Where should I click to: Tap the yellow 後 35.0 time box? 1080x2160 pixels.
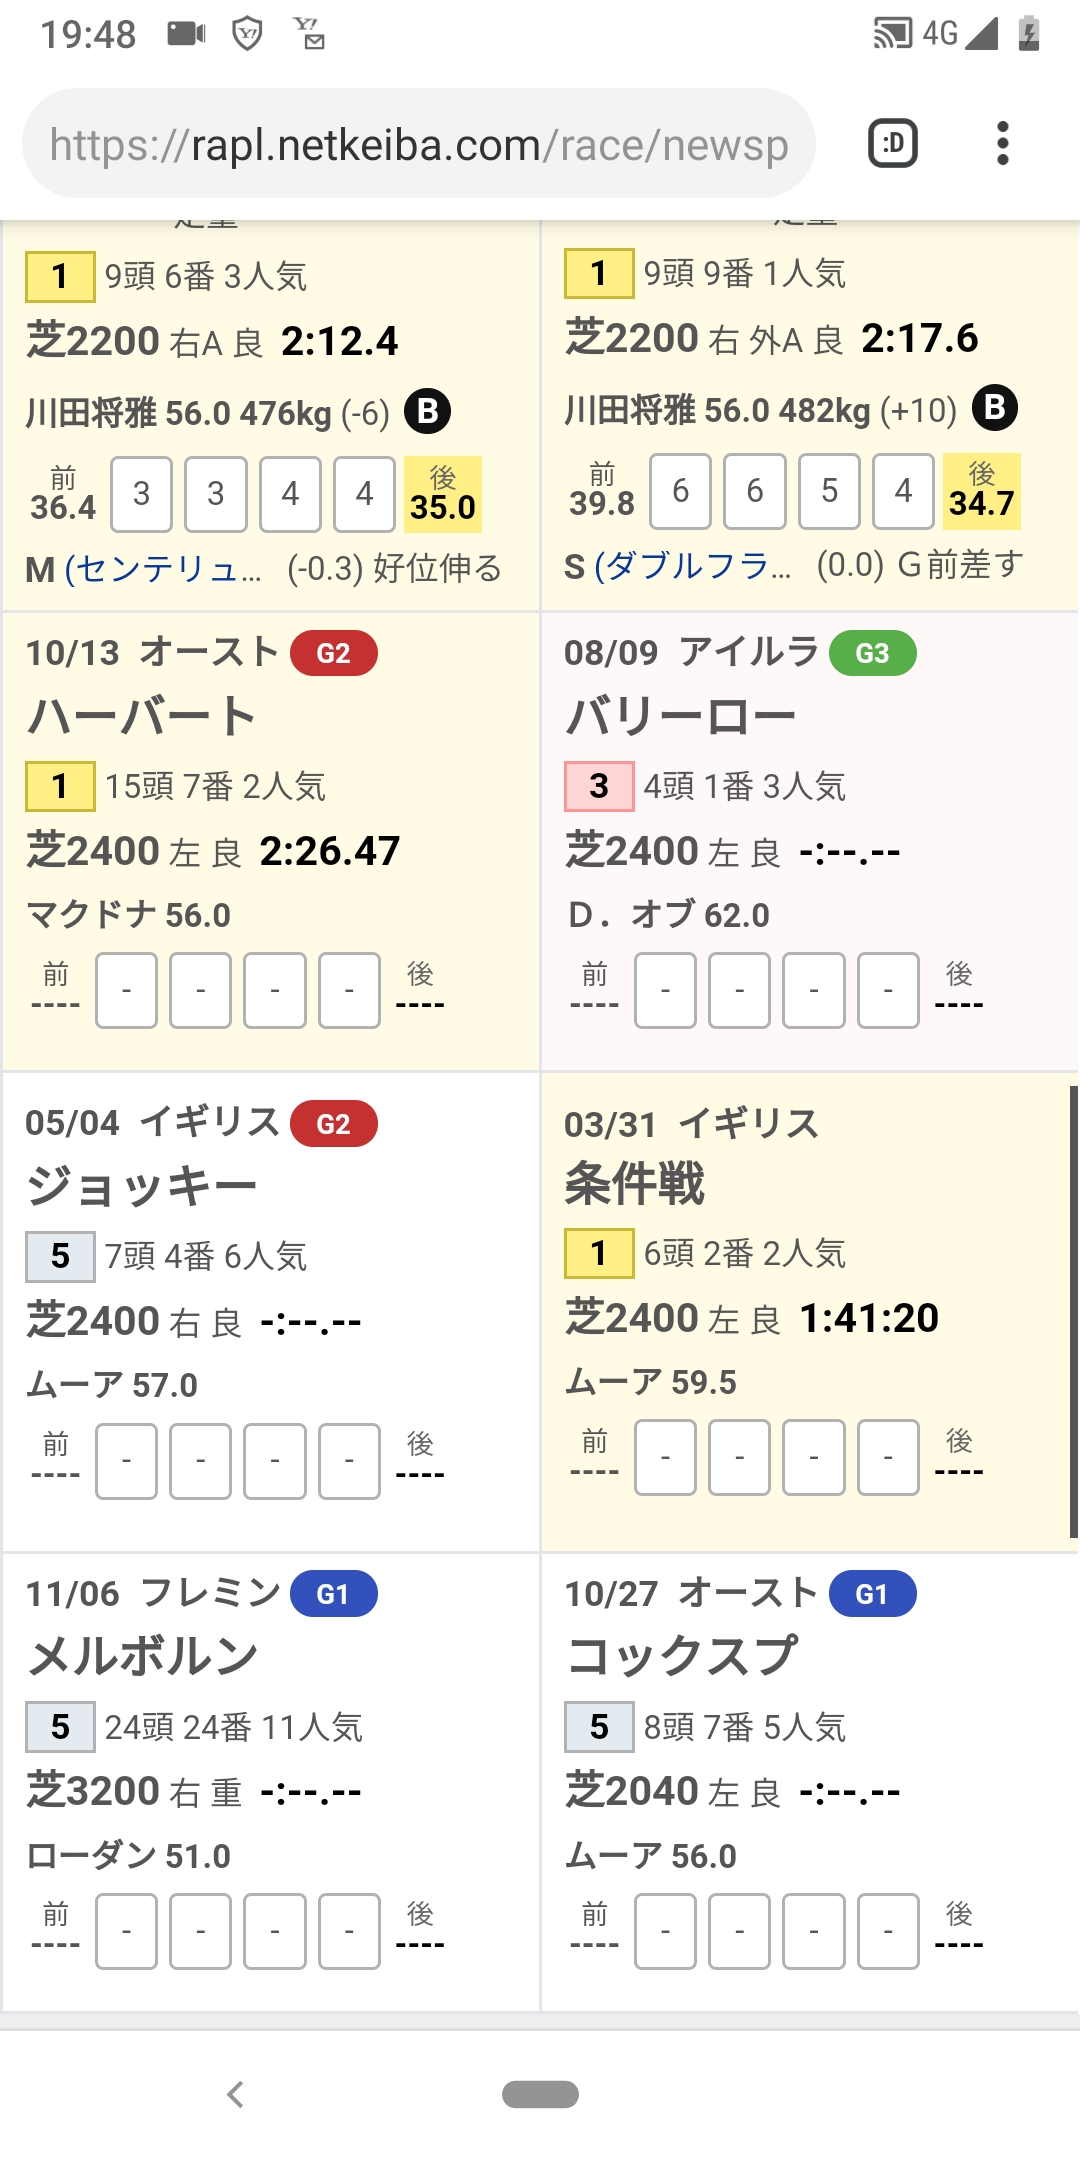tap(443, 494)
